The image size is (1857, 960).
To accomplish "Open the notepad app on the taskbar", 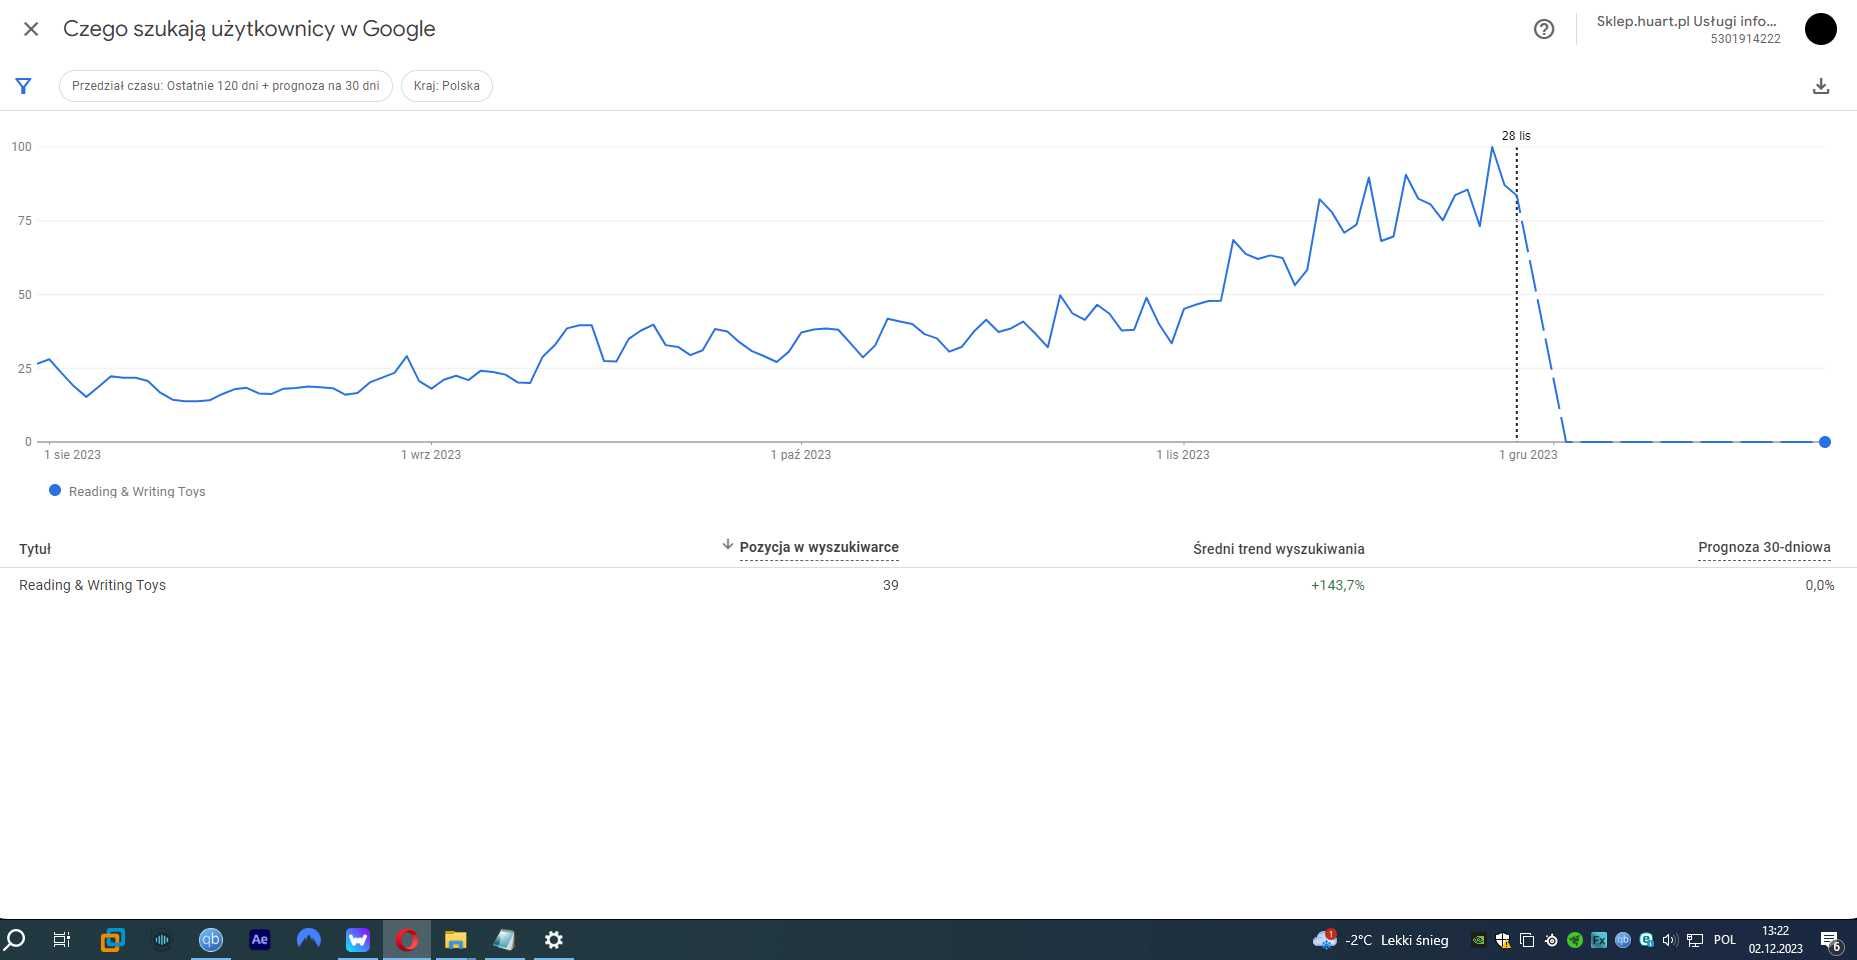I will click(504, 940).
